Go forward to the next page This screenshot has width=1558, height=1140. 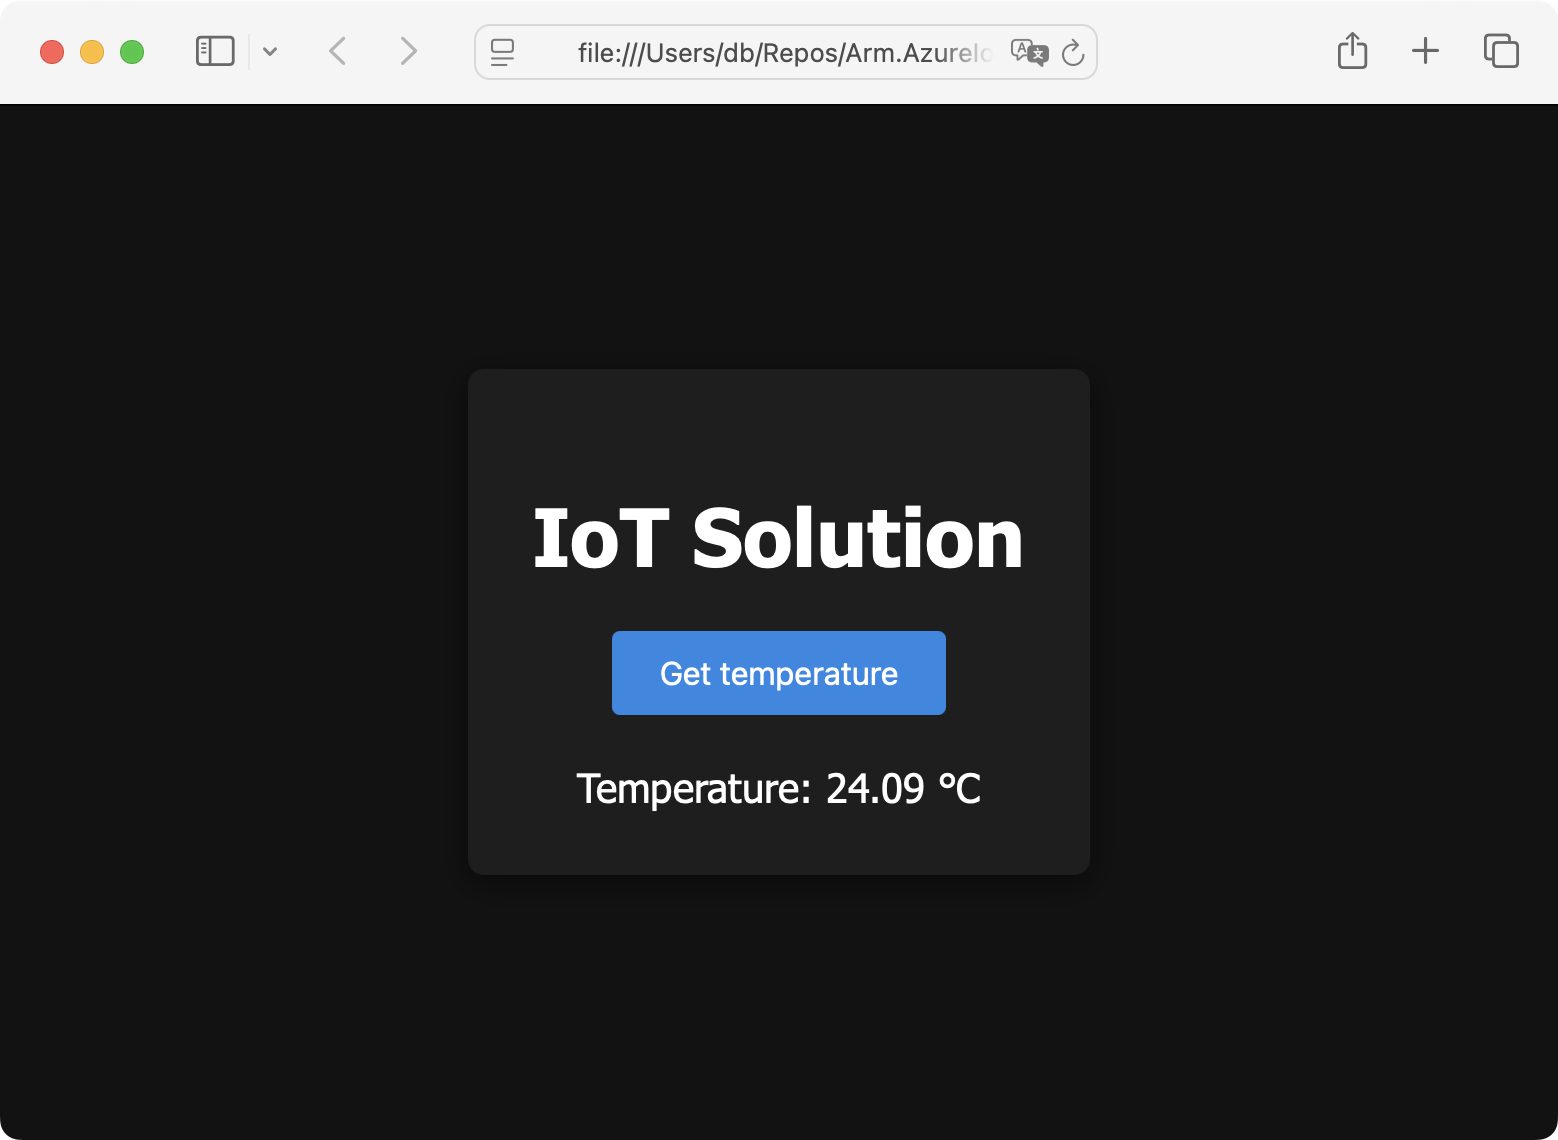408,52
